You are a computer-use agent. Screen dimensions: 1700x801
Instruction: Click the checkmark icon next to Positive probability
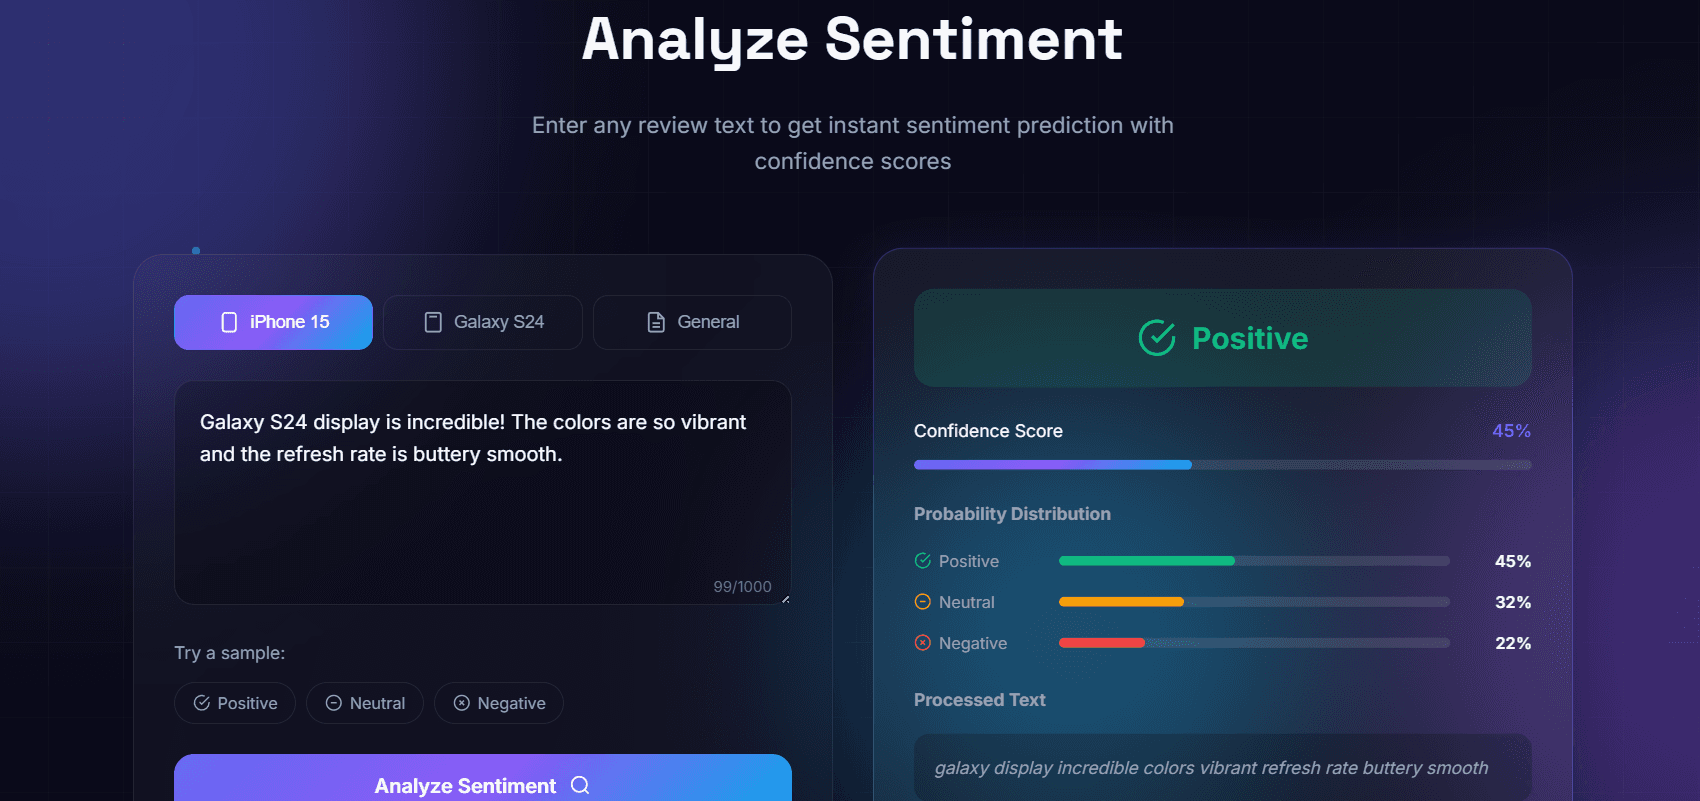[x=921, y=561]
